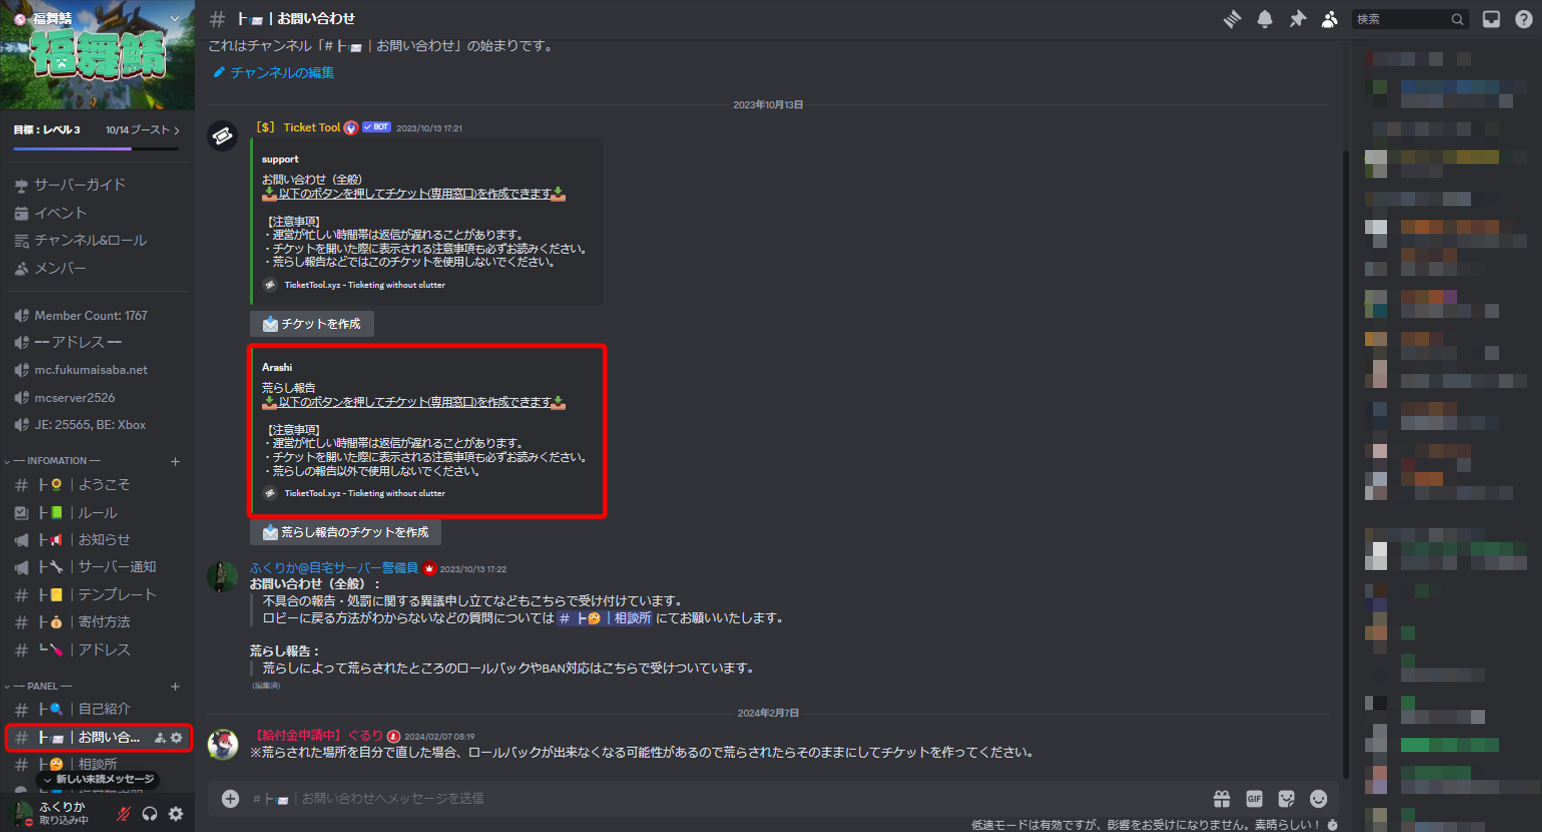Open the sticker picker

coord(1286,798)
